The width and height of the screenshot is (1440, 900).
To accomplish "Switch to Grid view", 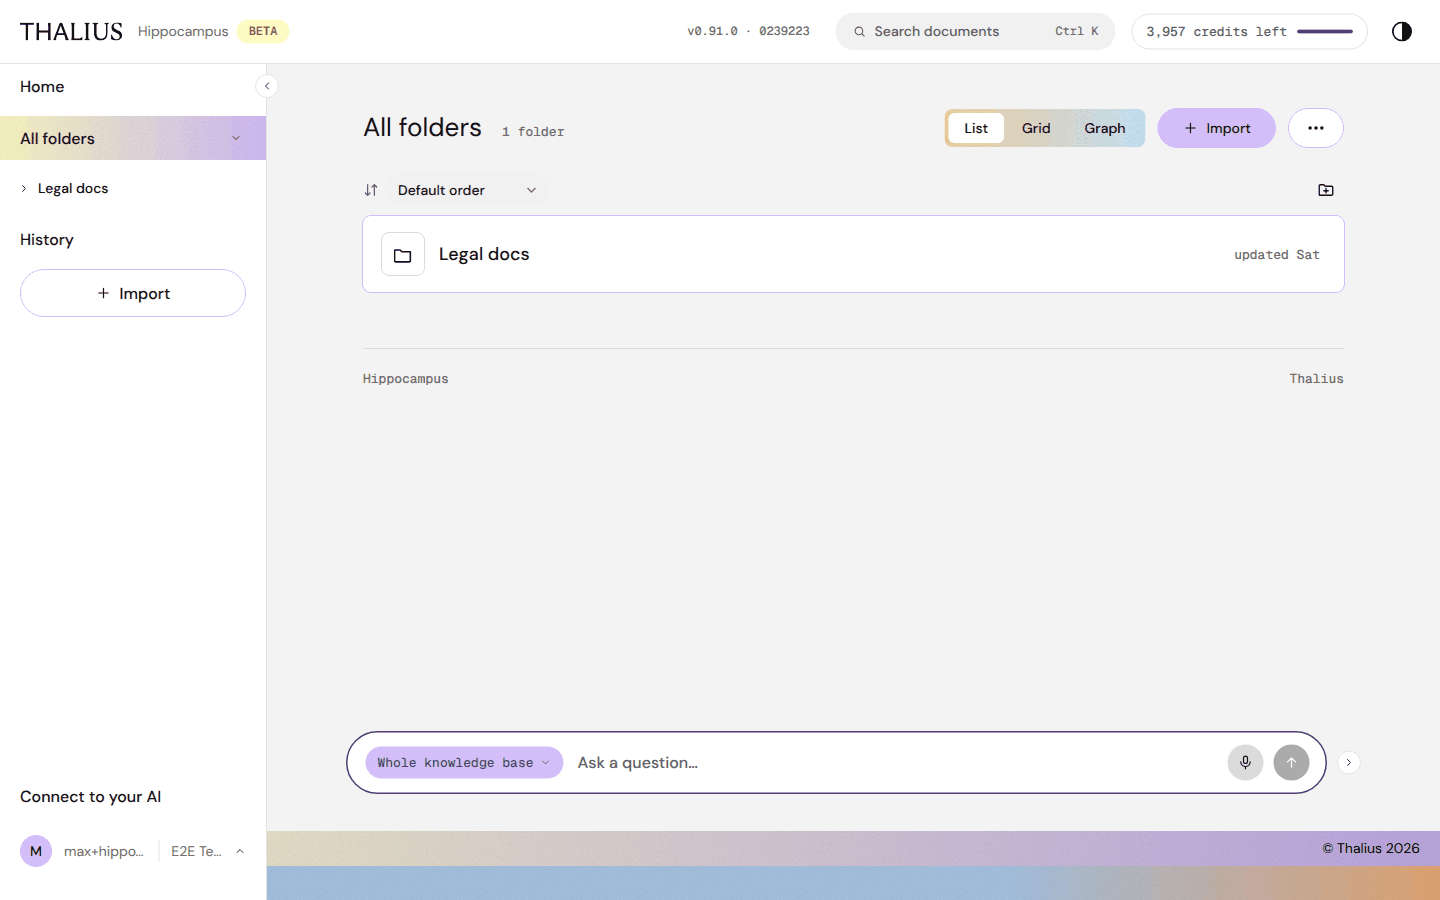I will click(x=1036, y=128).
